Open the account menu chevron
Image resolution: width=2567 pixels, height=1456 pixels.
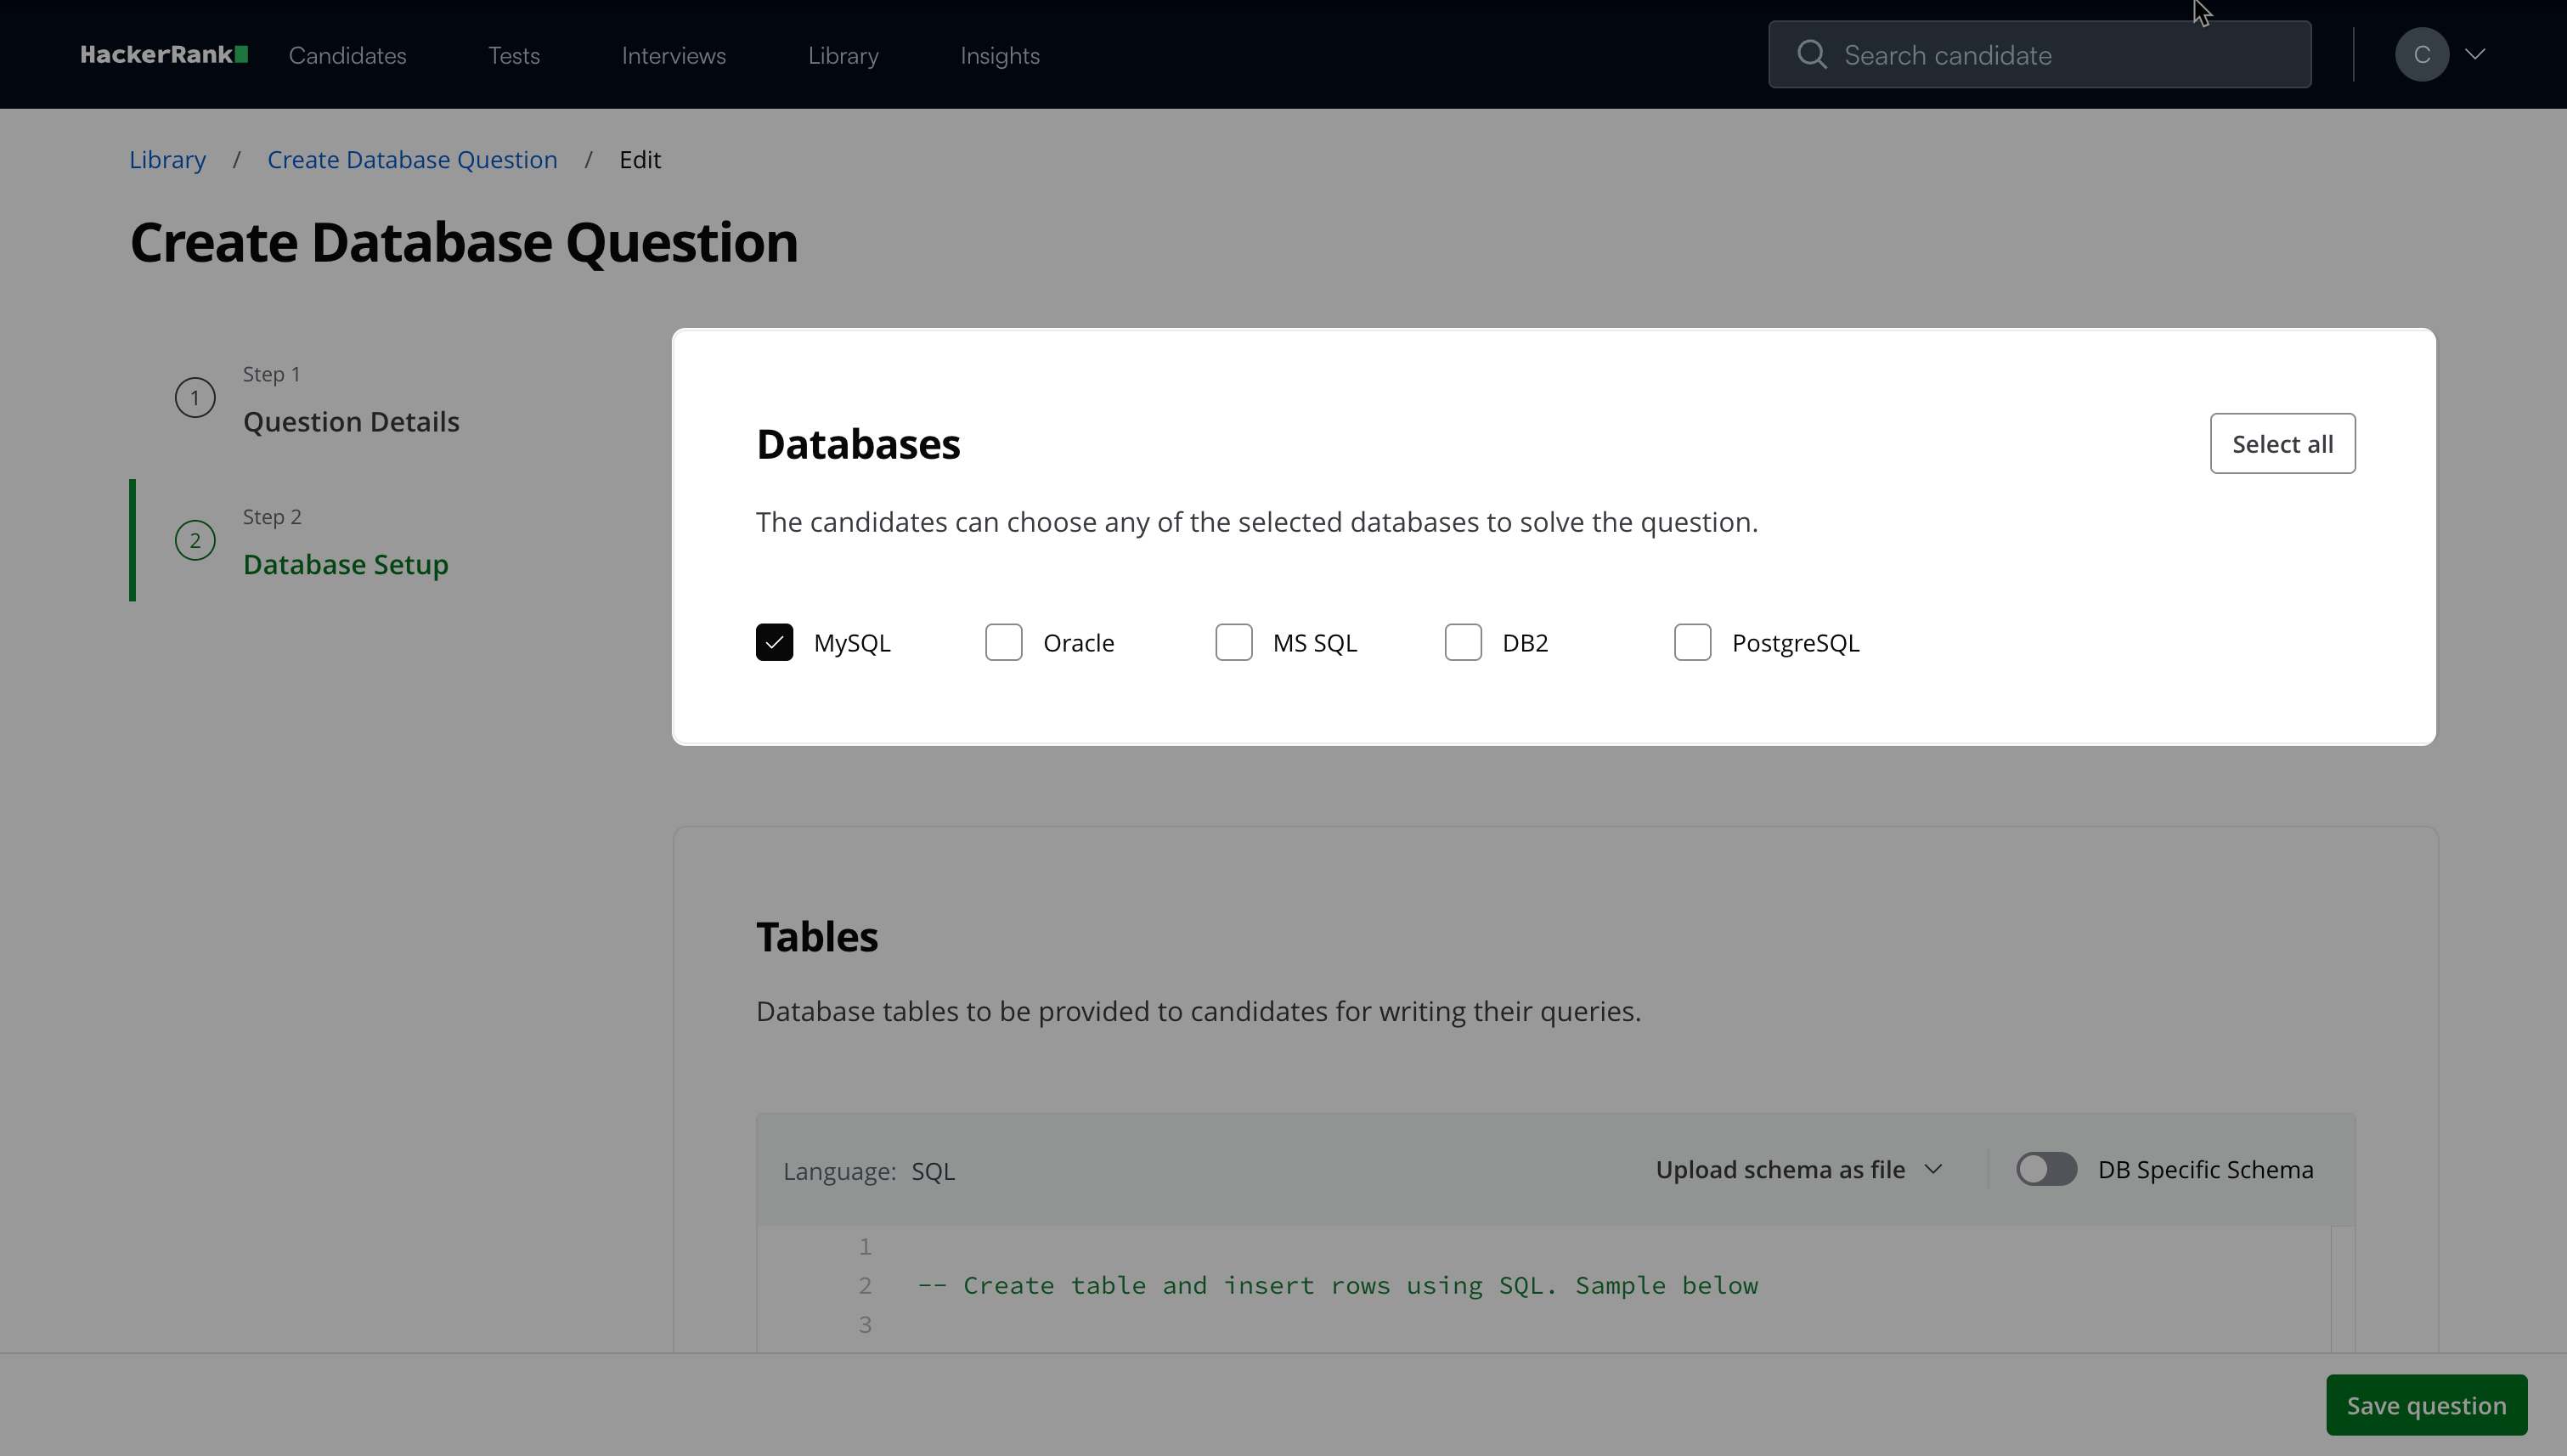(x=2475, y=54)
